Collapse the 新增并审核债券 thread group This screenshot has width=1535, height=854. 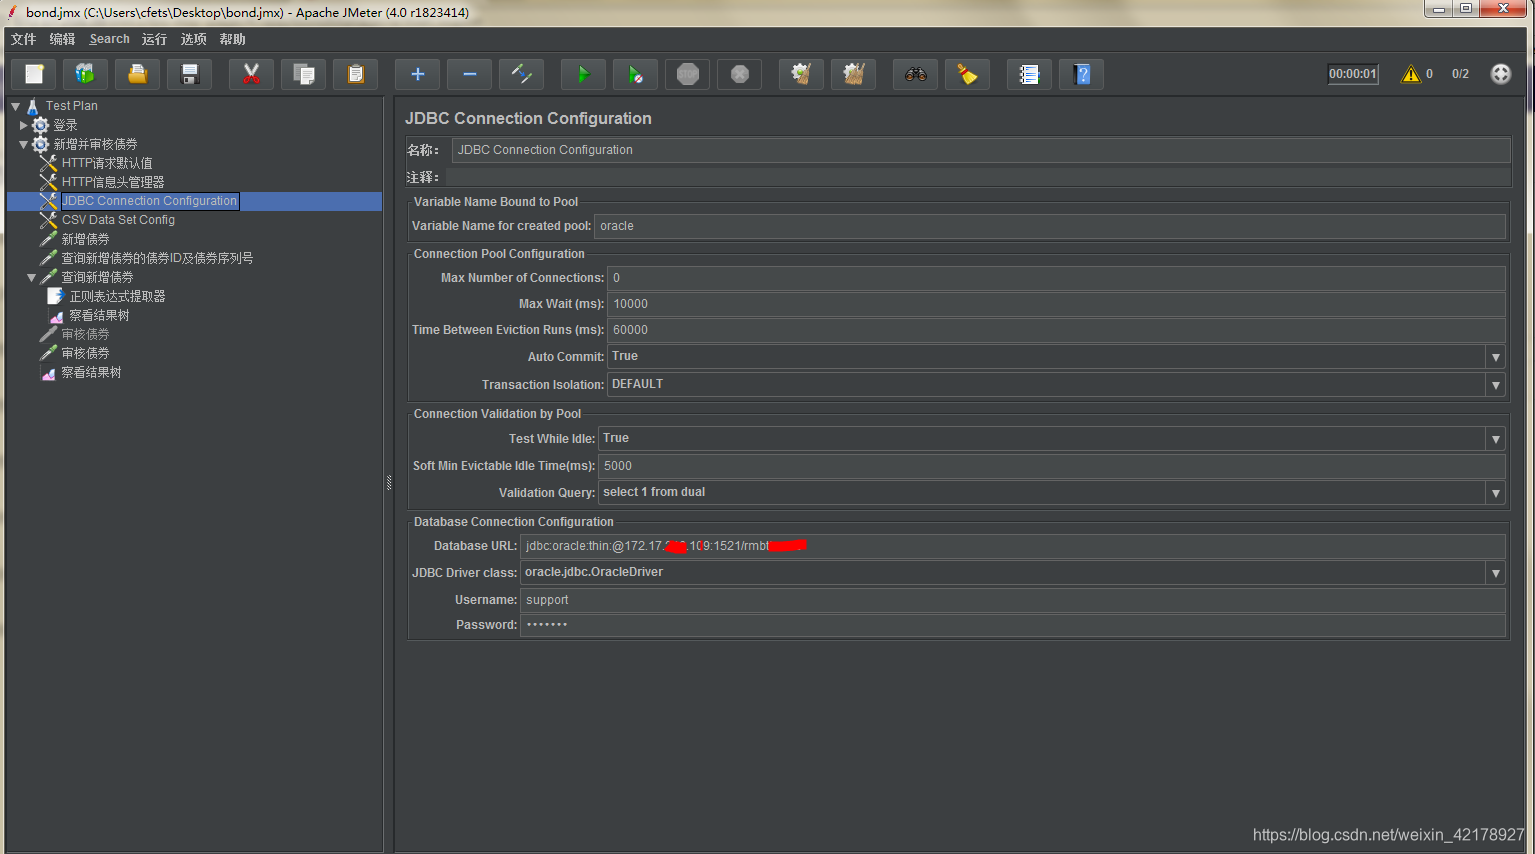(24, 144)
